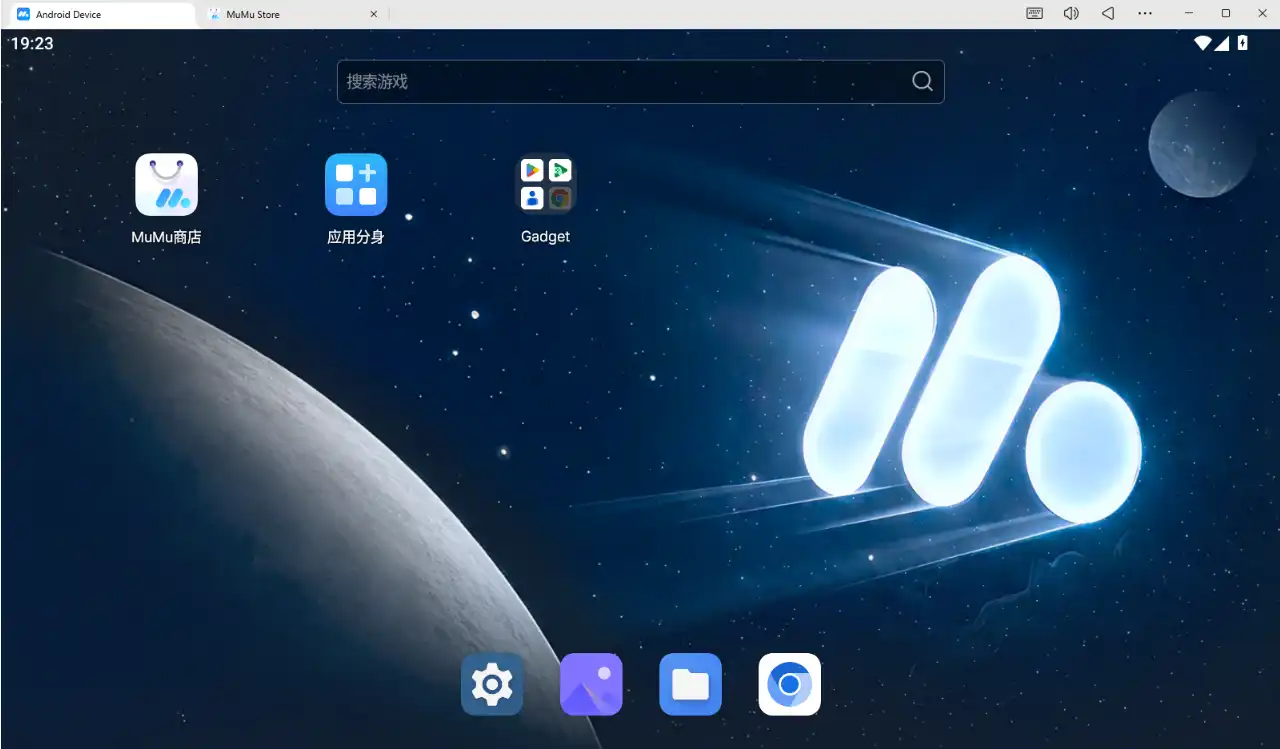Open the three-dots more menu
Viewport: 1280px width, 749px height.
click(x=1145, y=14)
